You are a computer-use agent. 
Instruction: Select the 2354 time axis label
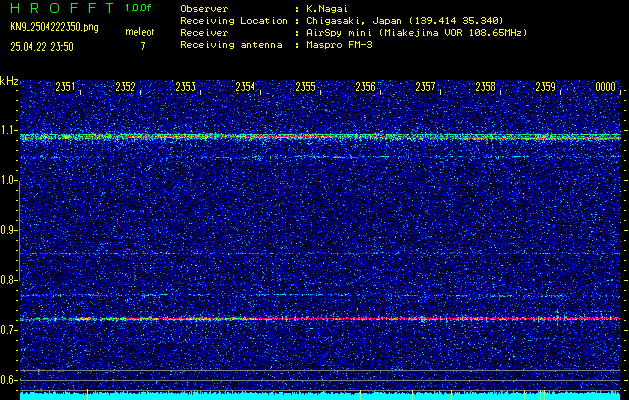tap(245, 87)
